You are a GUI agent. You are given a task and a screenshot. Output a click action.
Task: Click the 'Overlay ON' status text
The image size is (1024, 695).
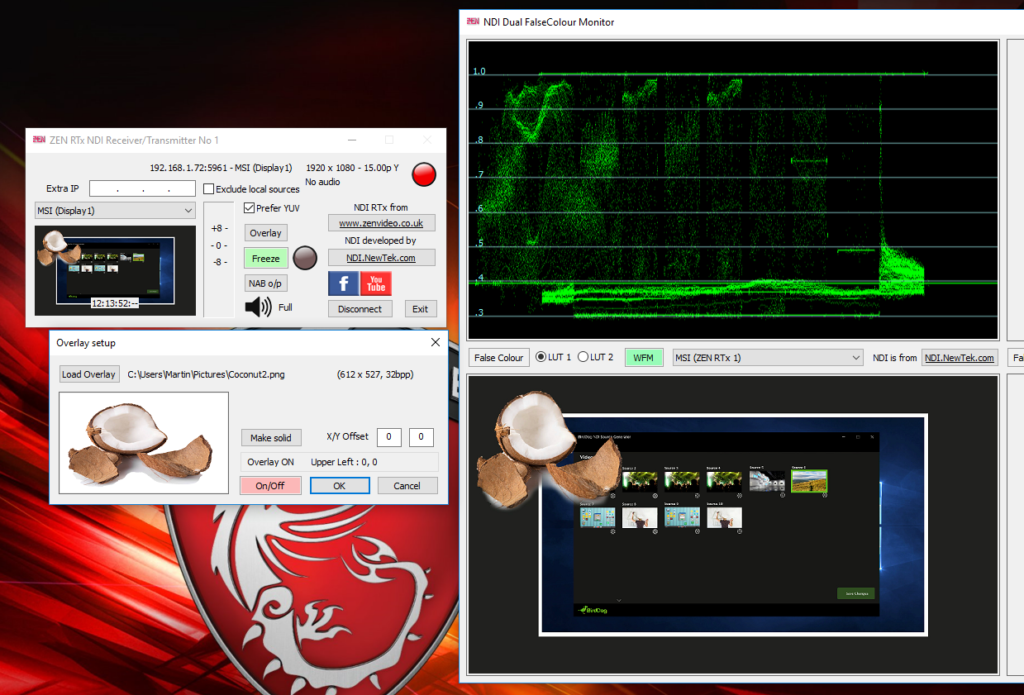click(x=270, y=462)
